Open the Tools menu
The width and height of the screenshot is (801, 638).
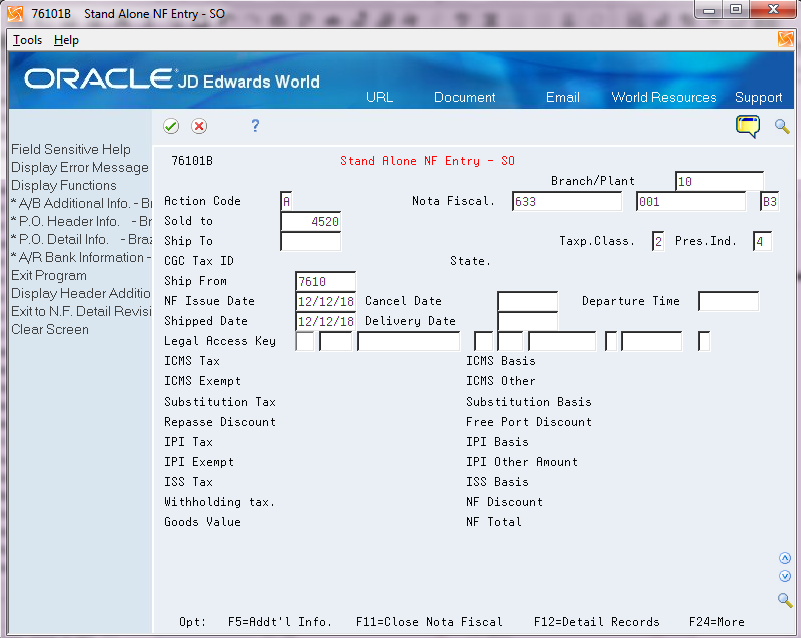pyautogui.click(x=28, y=40)
